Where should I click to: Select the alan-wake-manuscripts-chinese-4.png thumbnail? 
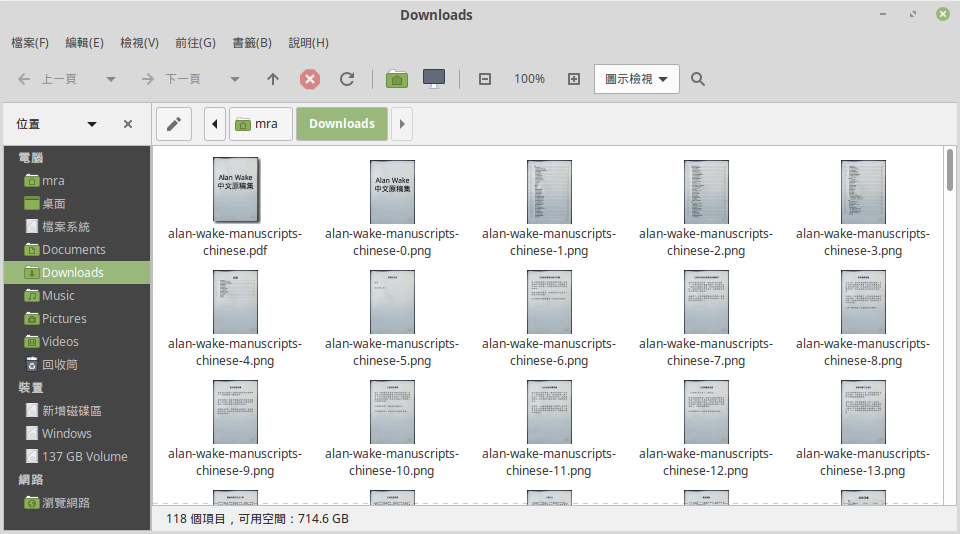pyautogui.click(x=236, y=302)
